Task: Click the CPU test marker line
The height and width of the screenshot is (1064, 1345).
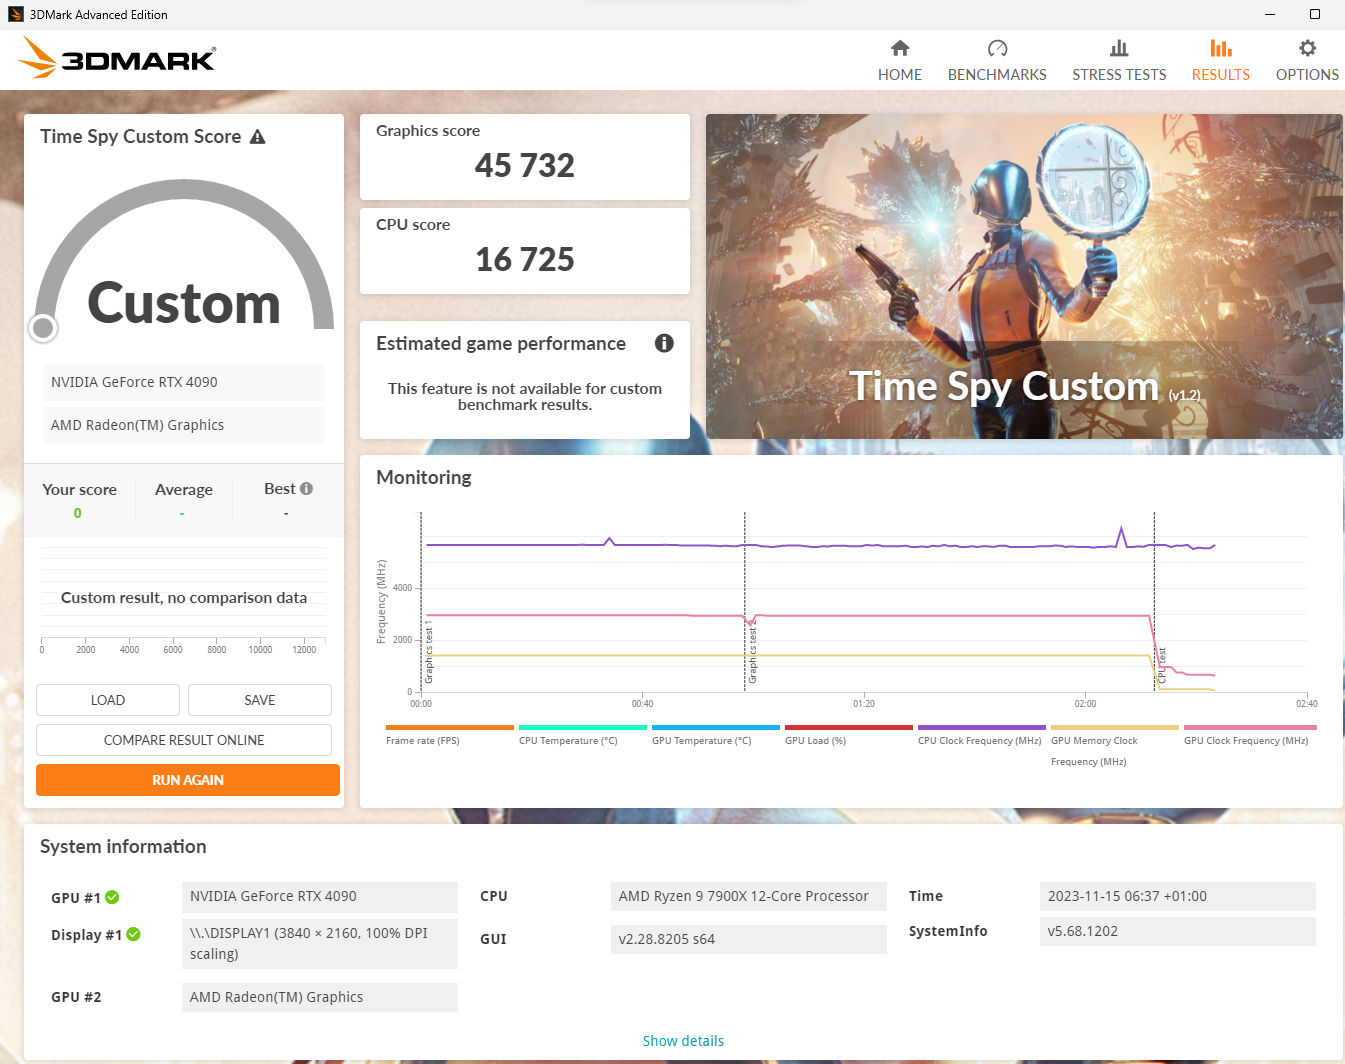Action: (1154, 600)
